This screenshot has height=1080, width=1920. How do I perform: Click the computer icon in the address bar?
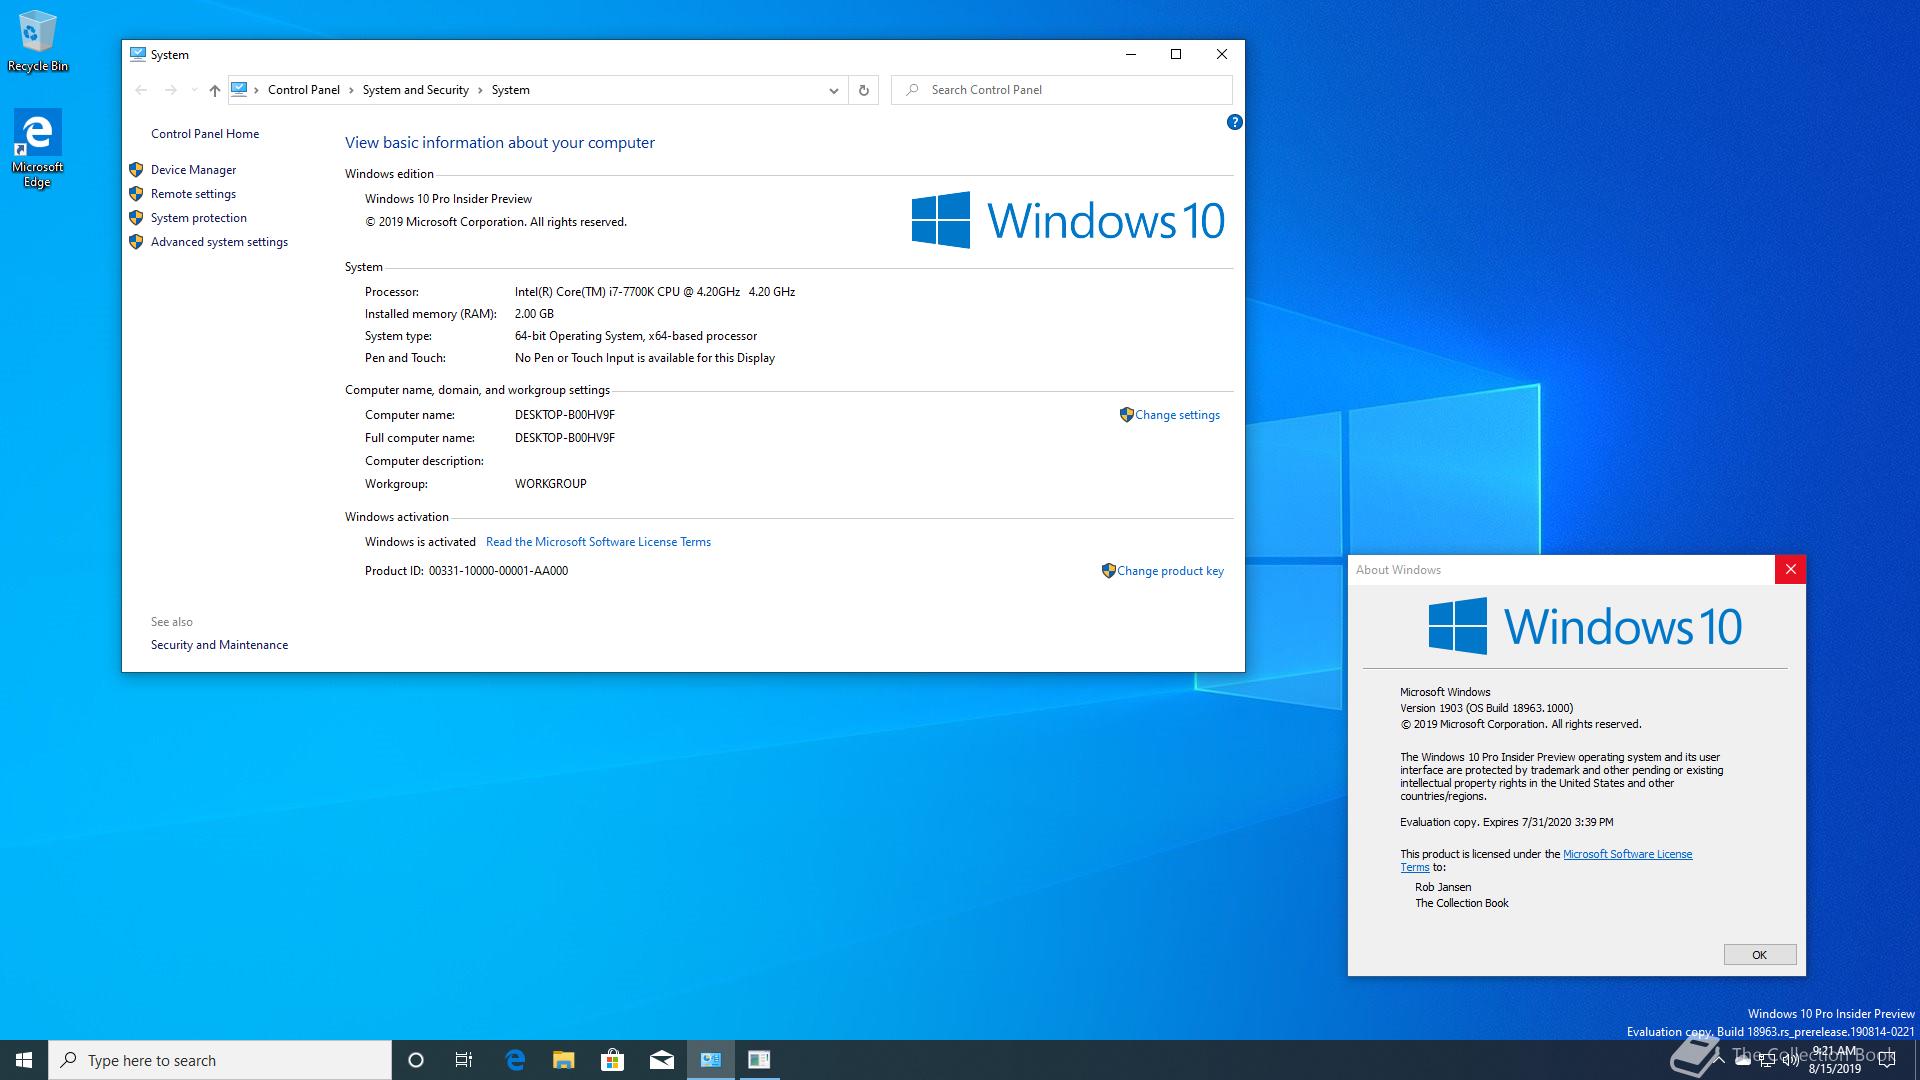[x=239, y=89]
